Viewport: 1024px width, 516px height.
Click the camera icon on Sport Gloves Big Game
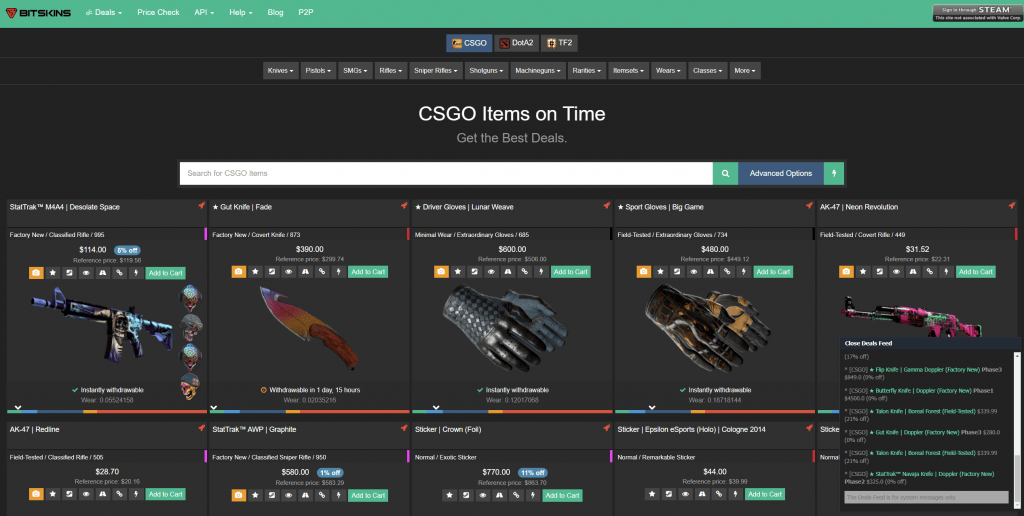[644, 272]
